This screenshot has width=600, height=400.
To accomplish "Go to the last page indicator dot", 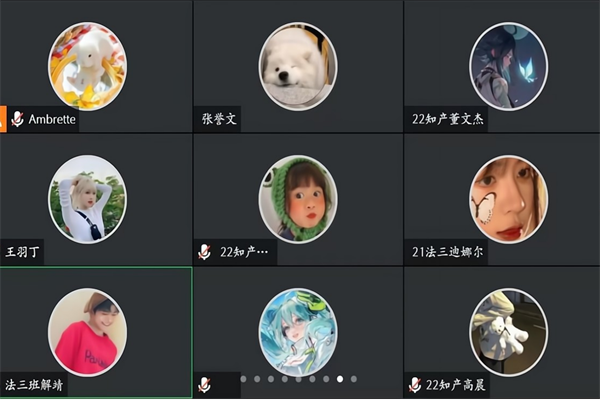I will [x=354, y=379].
